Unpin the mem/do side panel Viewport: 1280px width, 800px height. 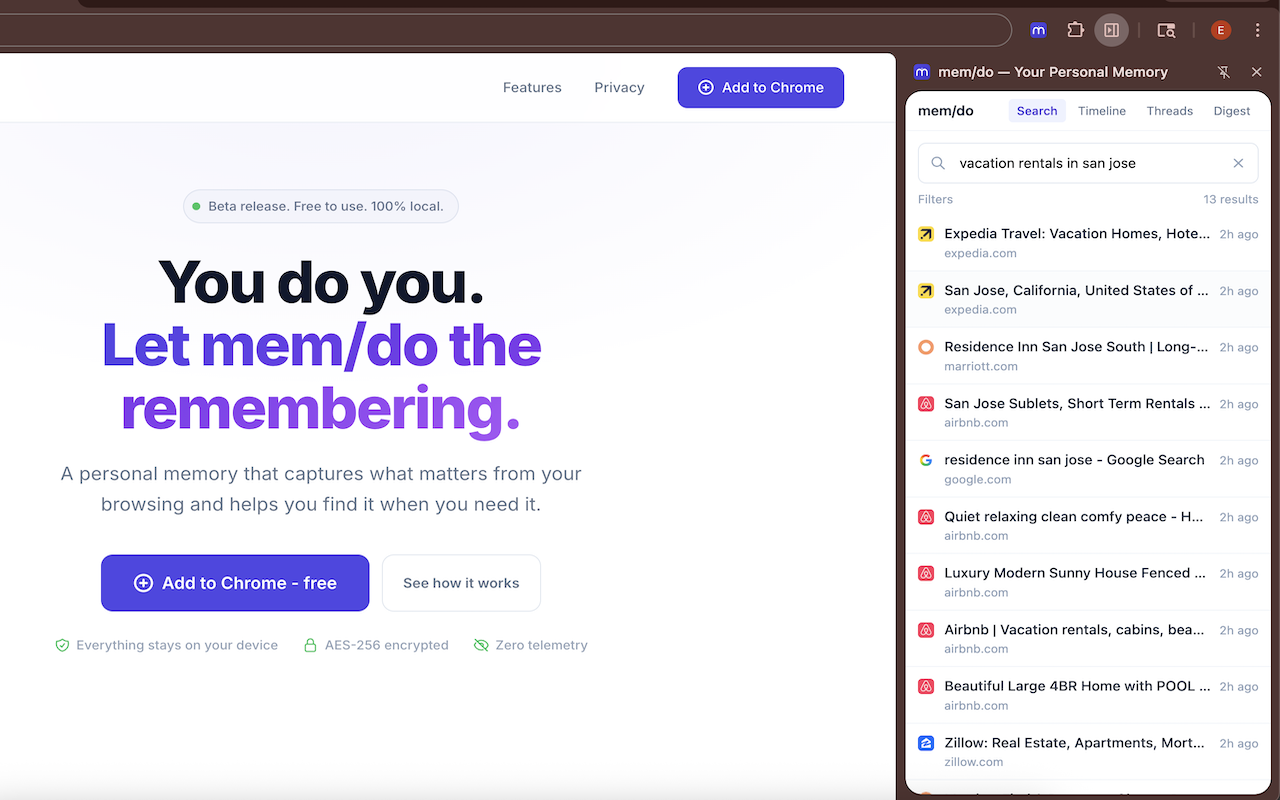point(1224,72)
